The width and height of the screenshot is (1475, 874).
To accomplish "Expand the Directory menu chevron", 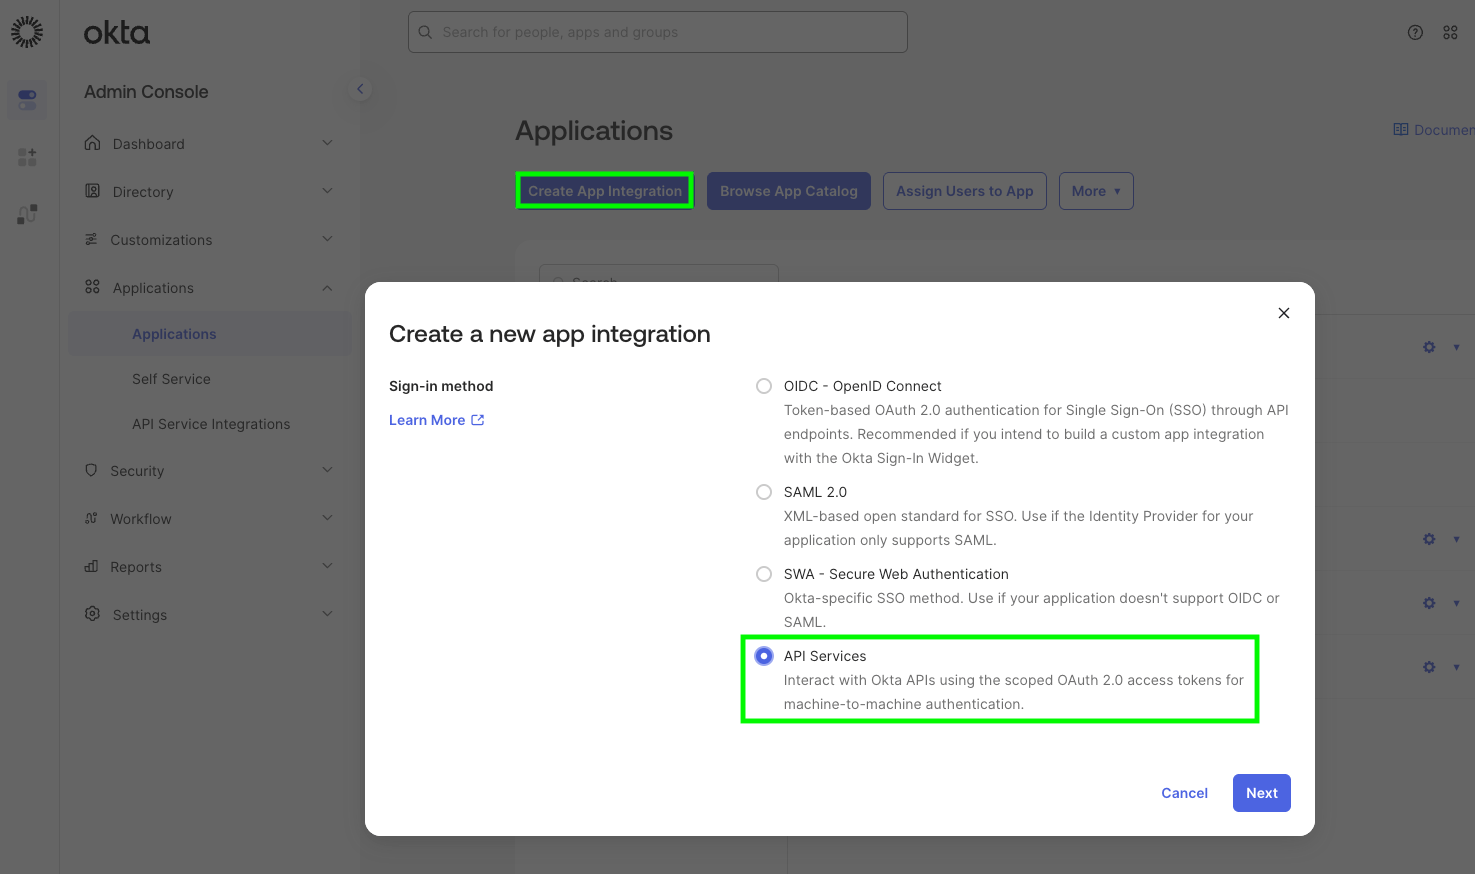I will 327,191.
